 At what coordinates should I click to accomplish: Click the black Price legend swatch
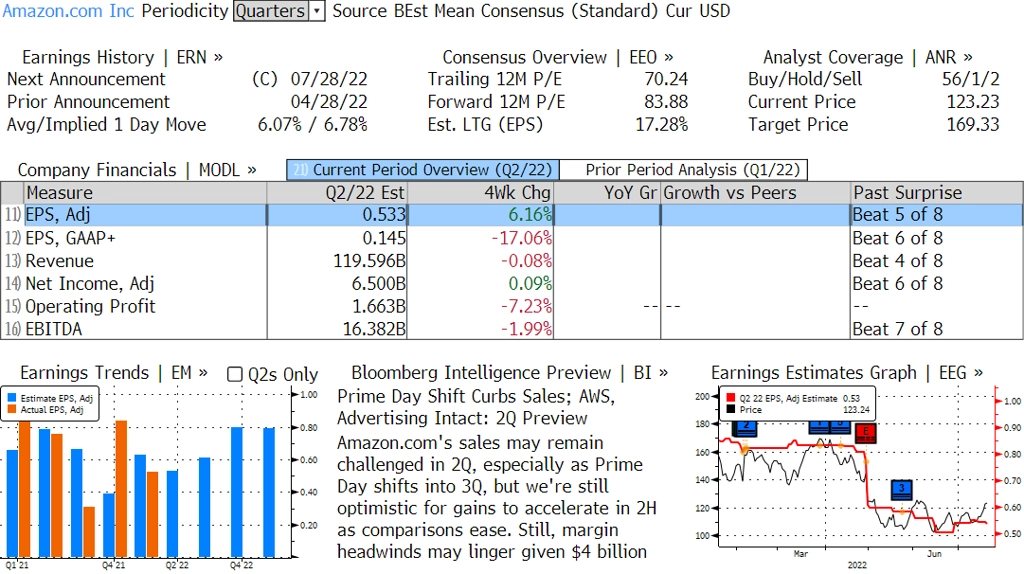click(x=731, y=409)
